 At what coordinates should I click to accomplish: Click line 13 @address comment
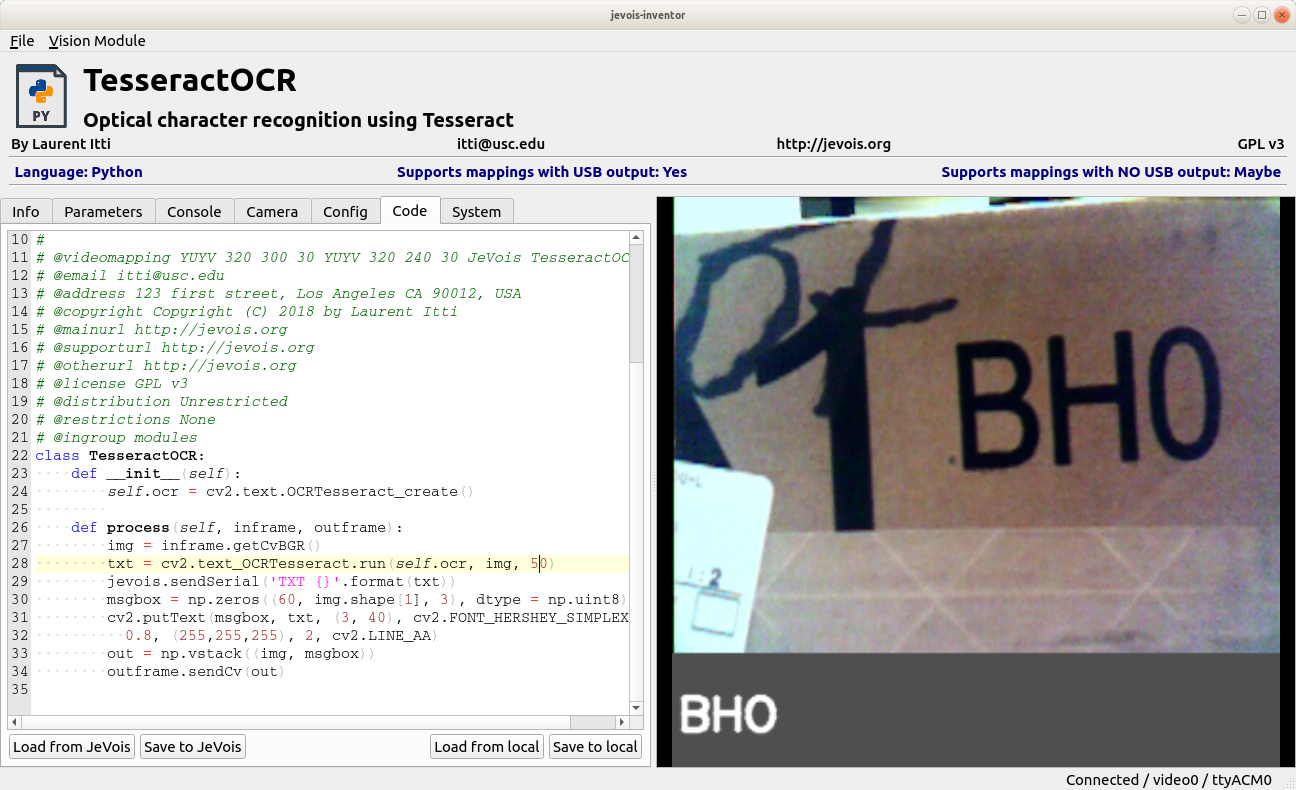(x=278, y=293)
